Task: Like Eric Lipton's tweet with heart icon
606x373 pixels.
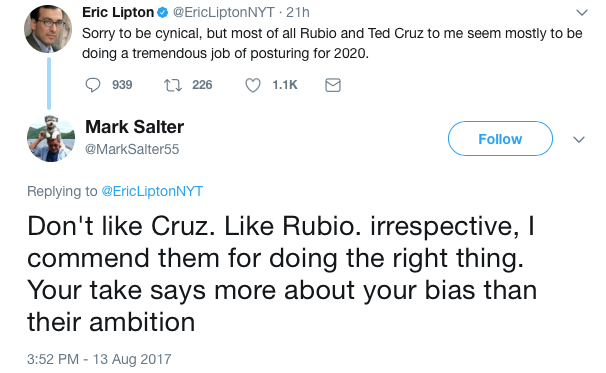Action: (253, 85)
